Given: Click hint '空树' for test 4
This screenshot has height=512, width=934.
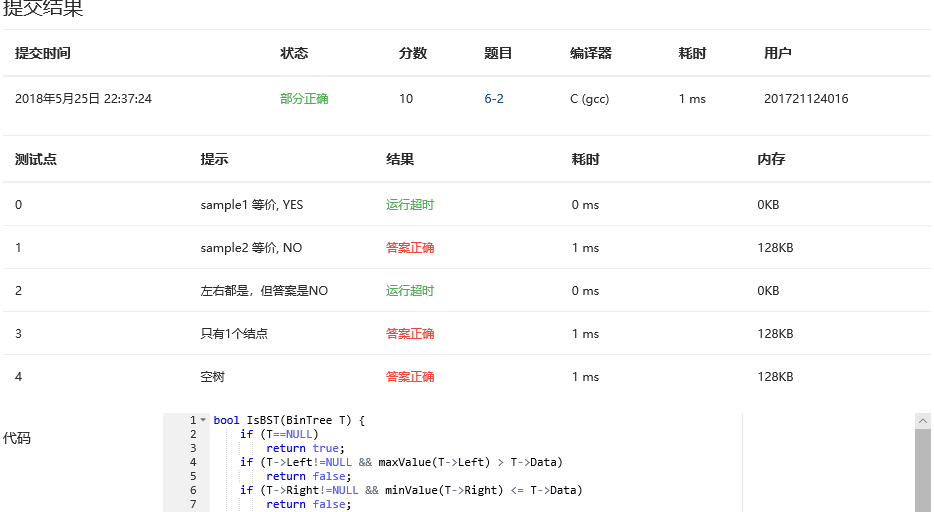Looking at the screenshot, I should click(212, 376).
